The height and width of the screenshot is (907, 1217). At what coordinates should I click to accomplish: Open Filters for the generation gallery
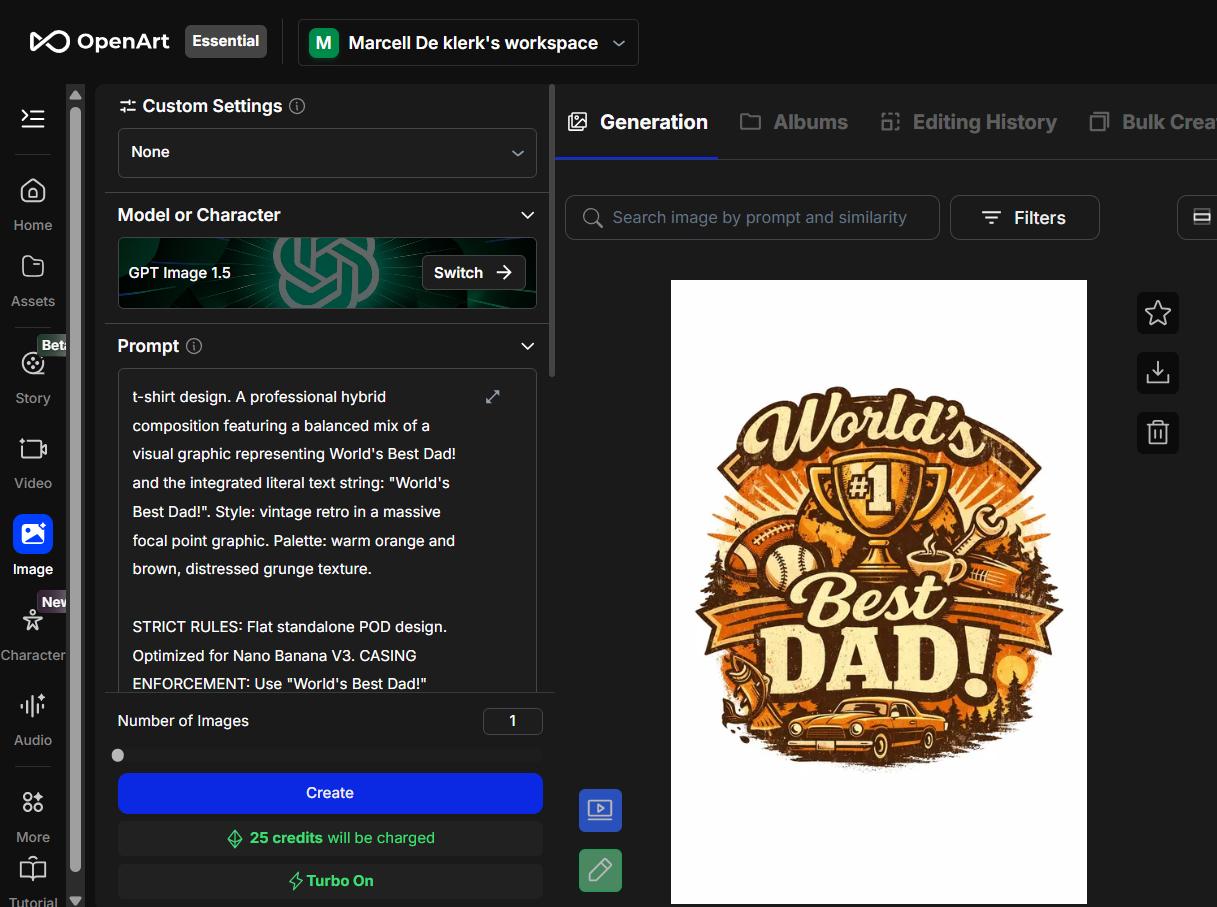coord(1024,217)
